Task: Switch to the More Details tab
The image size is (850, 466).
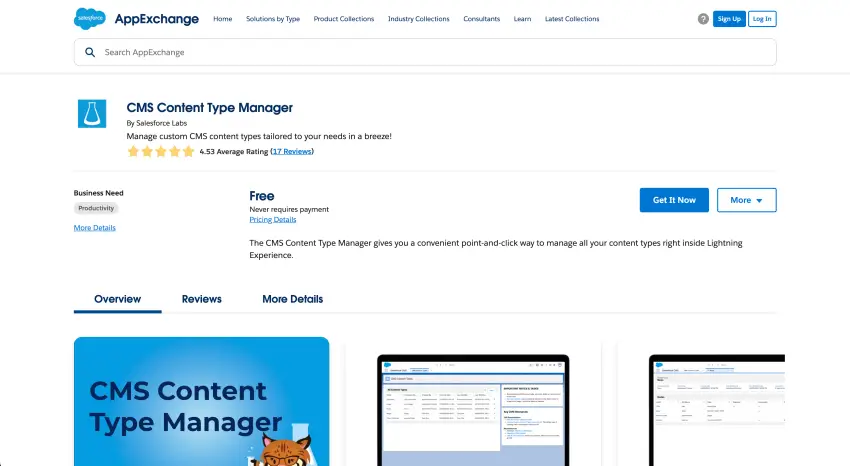Action: tap(293, 299)
